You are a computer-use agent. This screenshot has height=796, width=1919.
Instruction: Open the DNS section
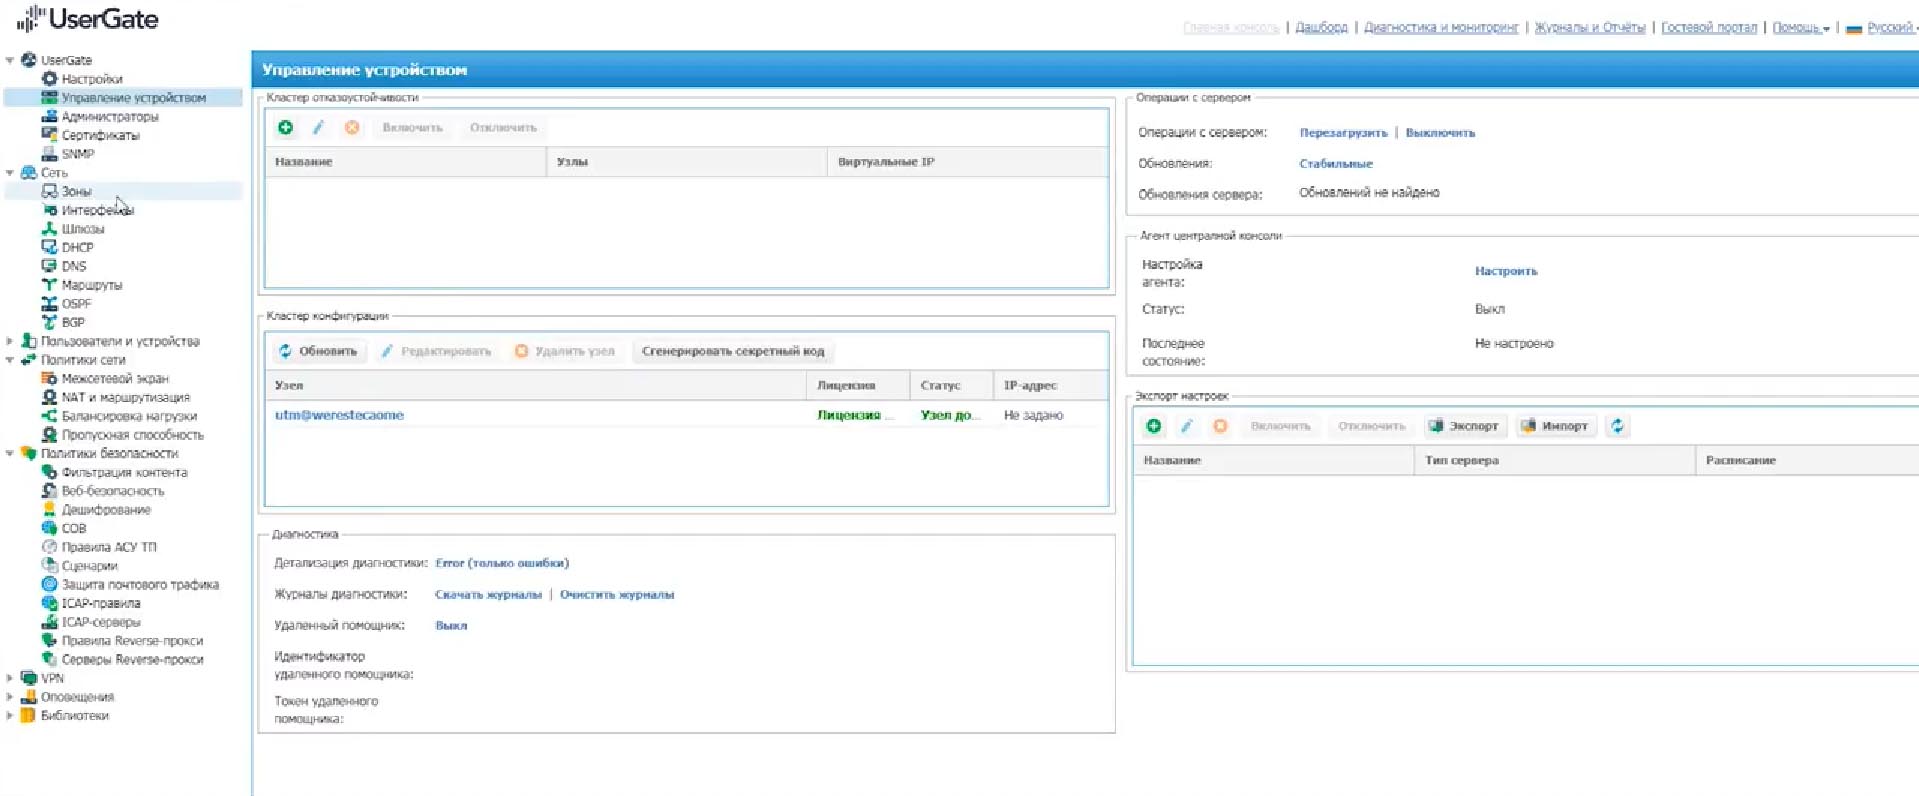coord(74,266)
